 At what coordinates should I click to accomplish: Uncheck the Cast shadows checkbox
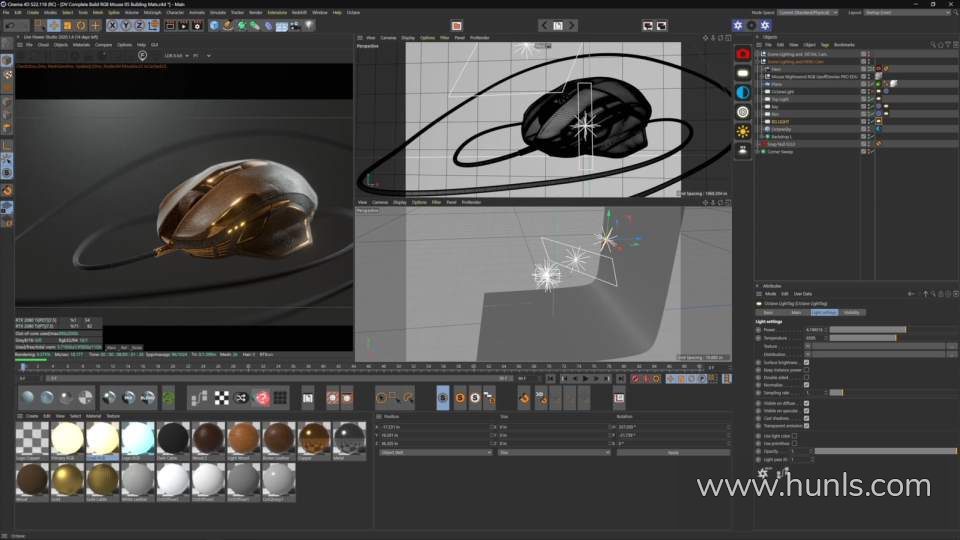pyautogui.click(x=807, y=418)
